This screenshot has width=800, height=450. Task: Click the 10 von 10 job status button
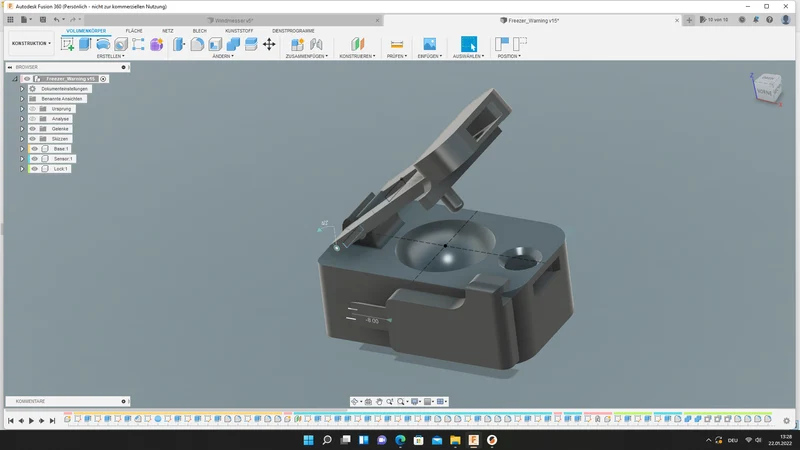[714, 19]
